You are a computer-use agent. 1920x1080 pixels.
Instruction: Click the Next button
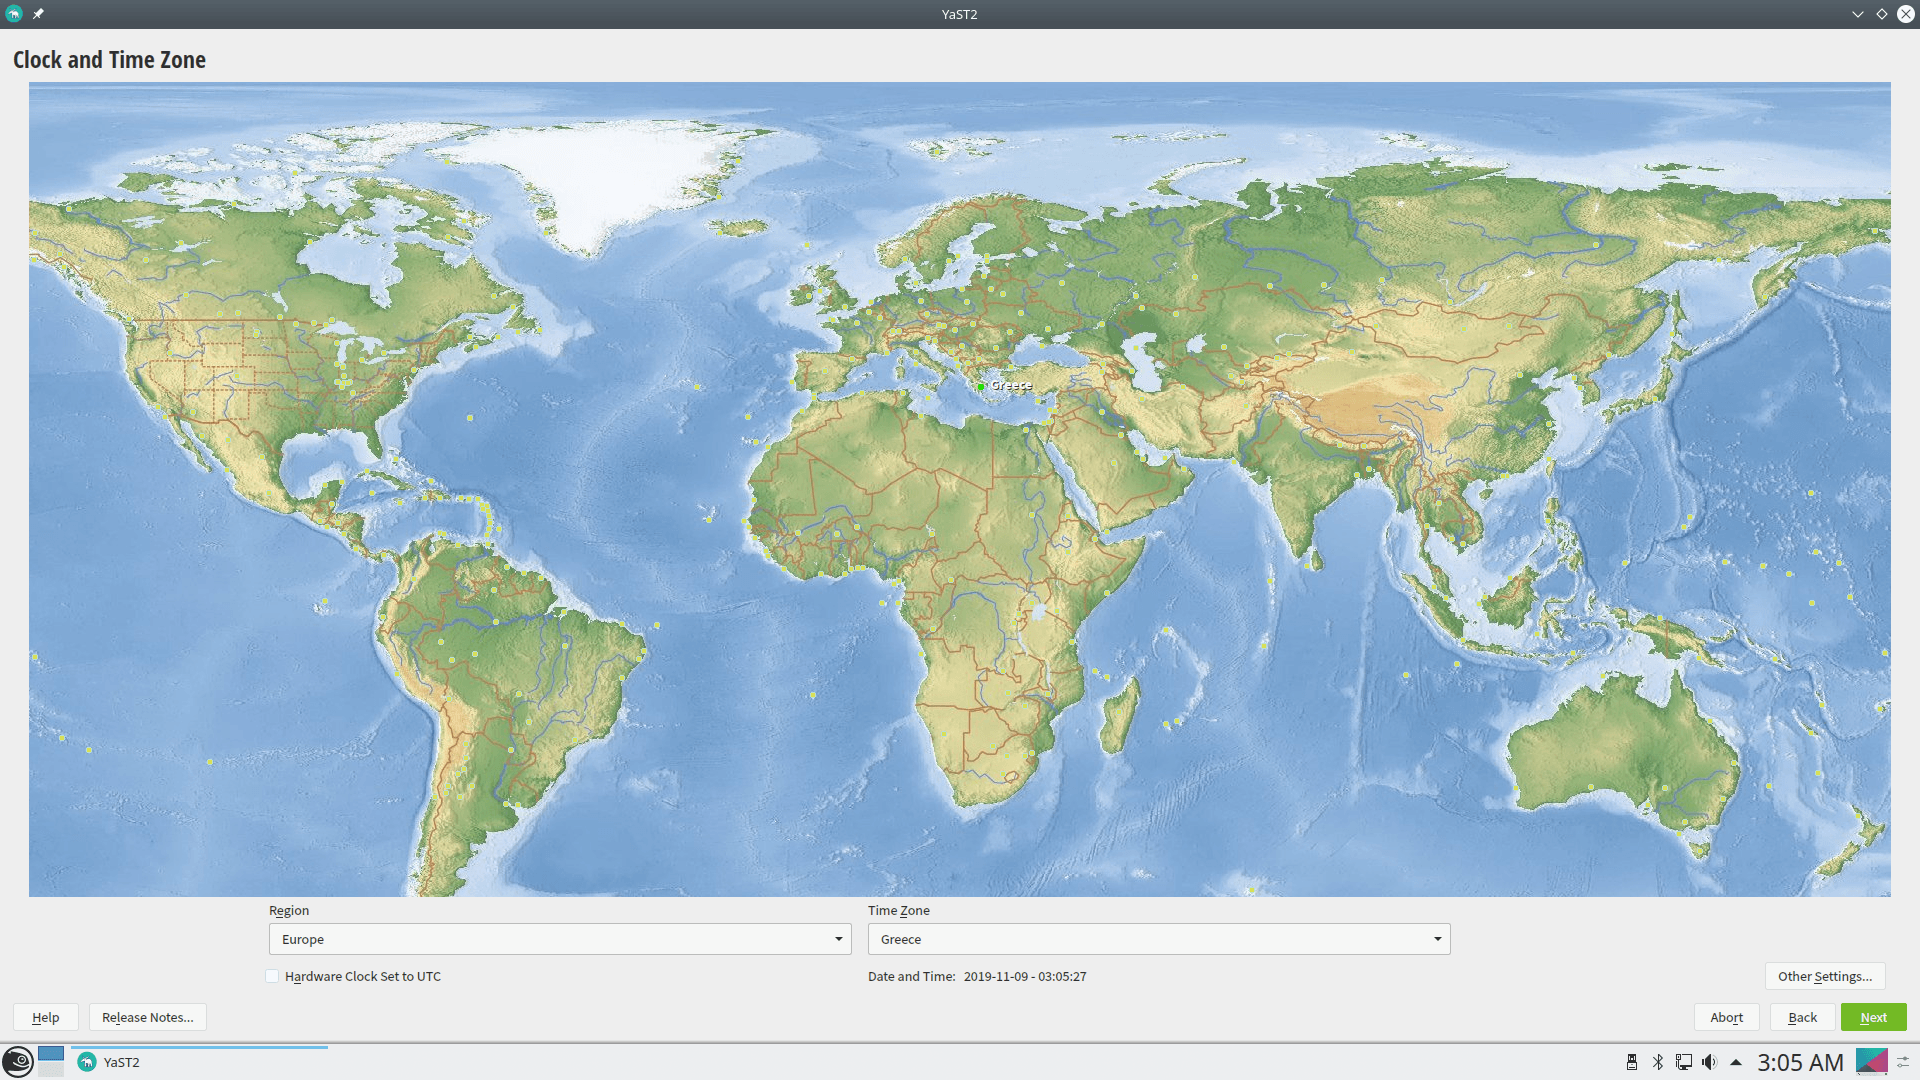pyautogui.click(x=1873, y=1017)
